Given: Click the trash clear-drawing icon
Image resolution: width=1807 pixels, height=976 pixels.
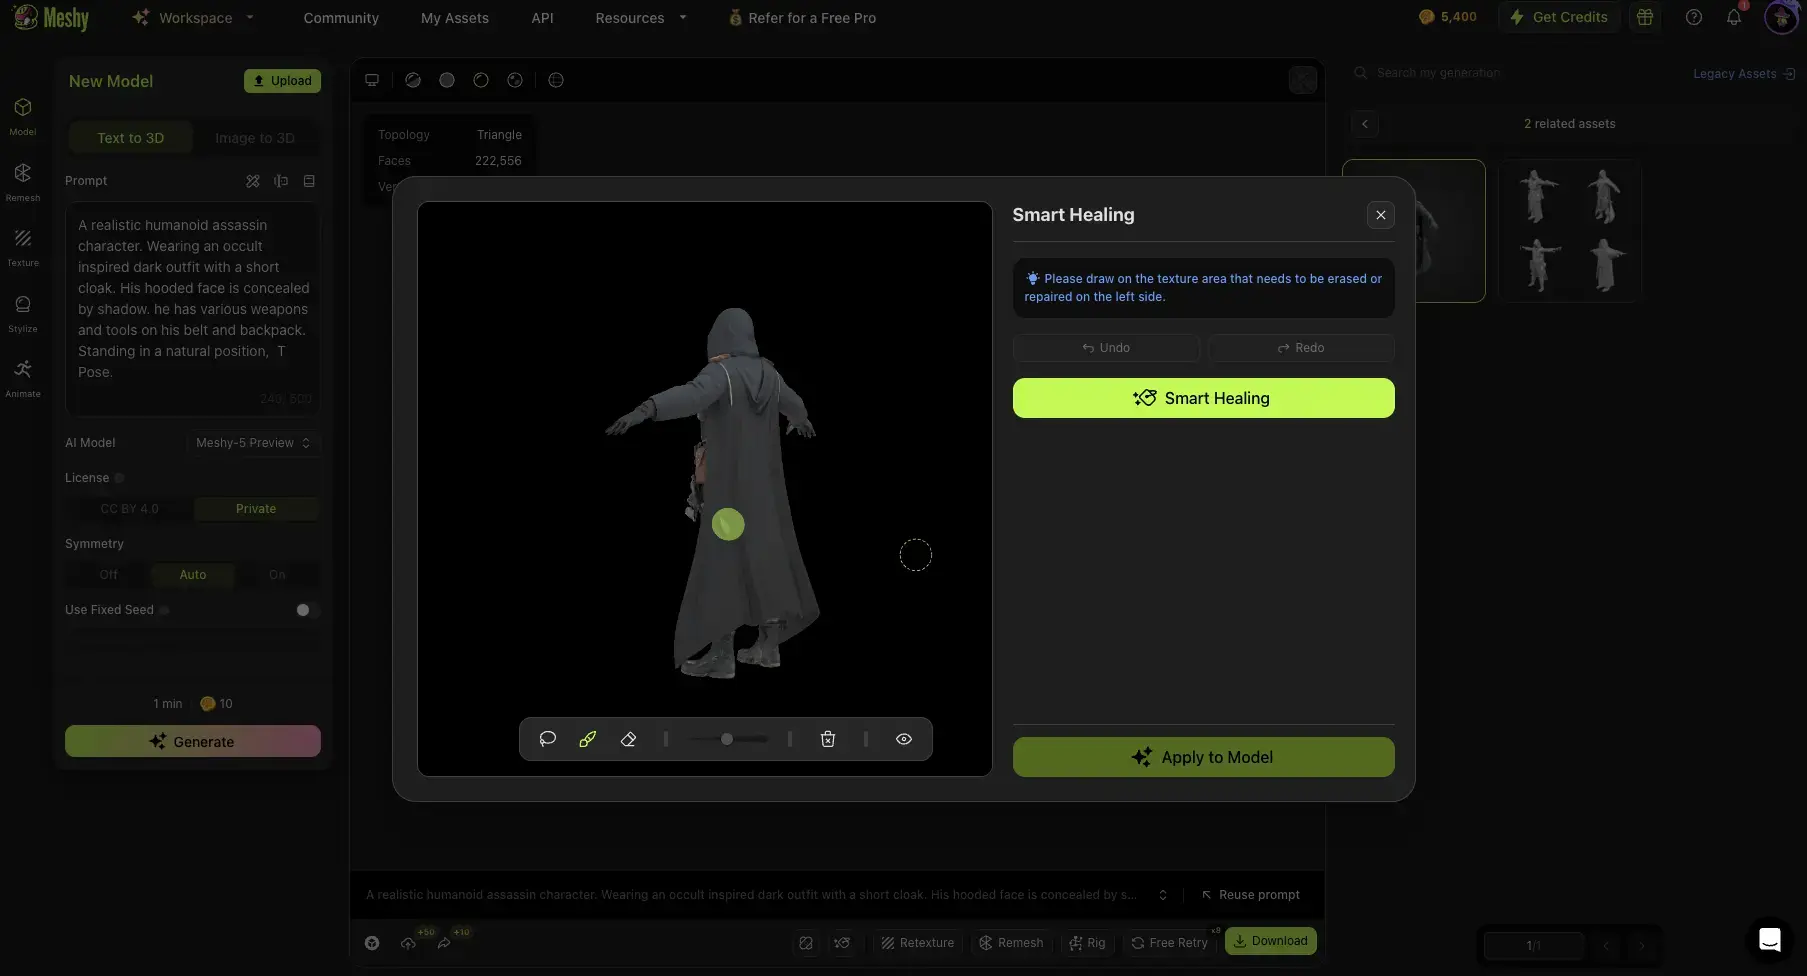Looking at the screenshot, I should pyautogui.click(x=828, y=739).
